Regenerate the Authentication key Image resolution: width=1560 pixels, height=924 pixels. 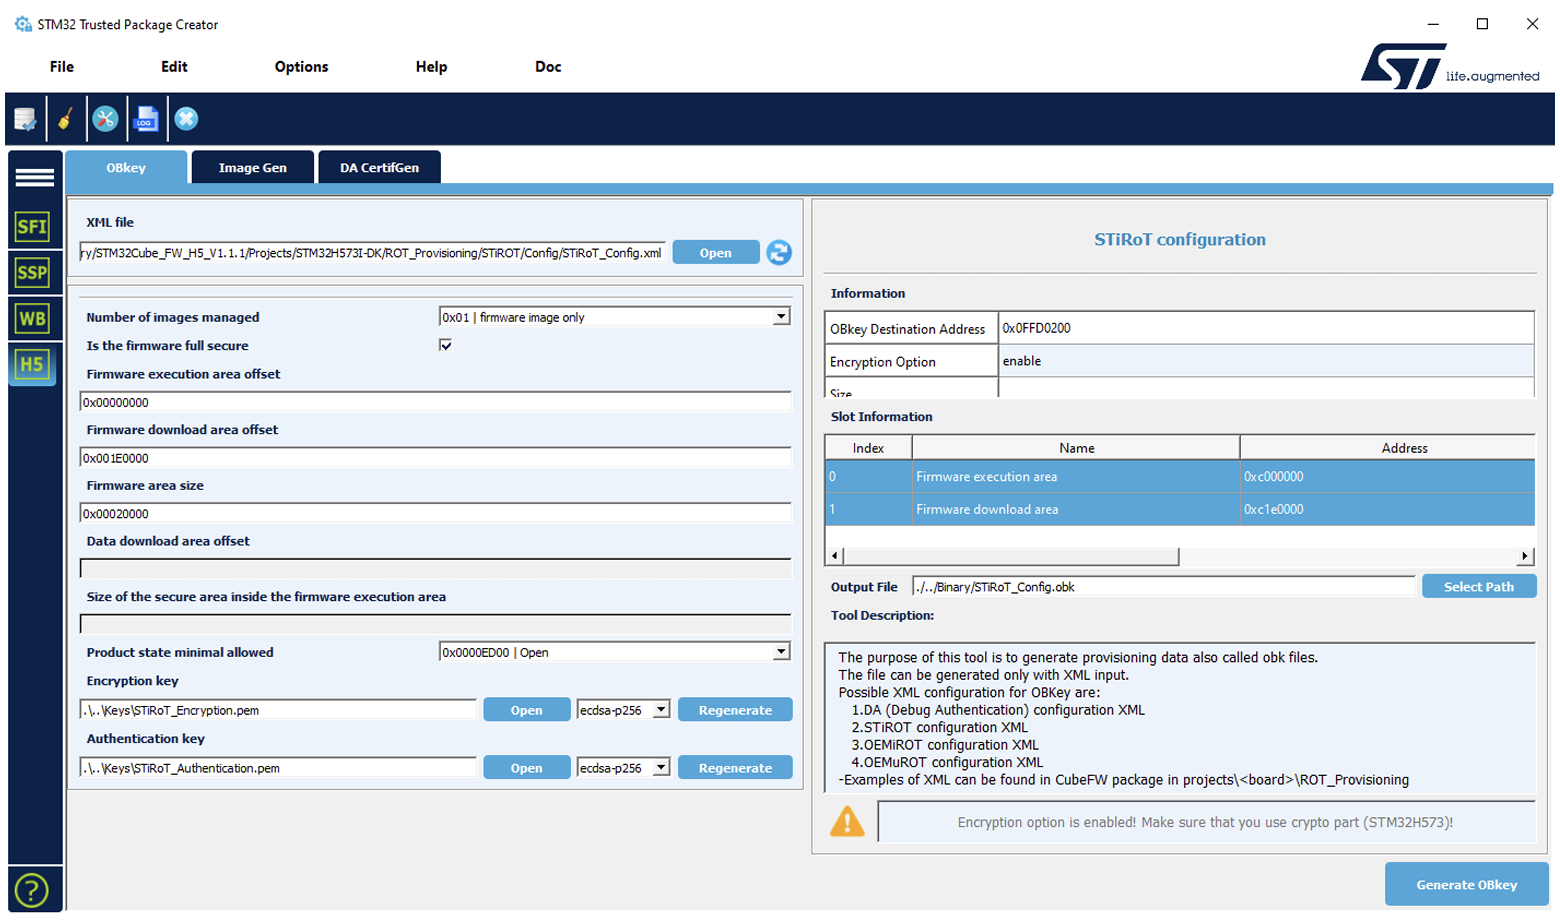735,768
